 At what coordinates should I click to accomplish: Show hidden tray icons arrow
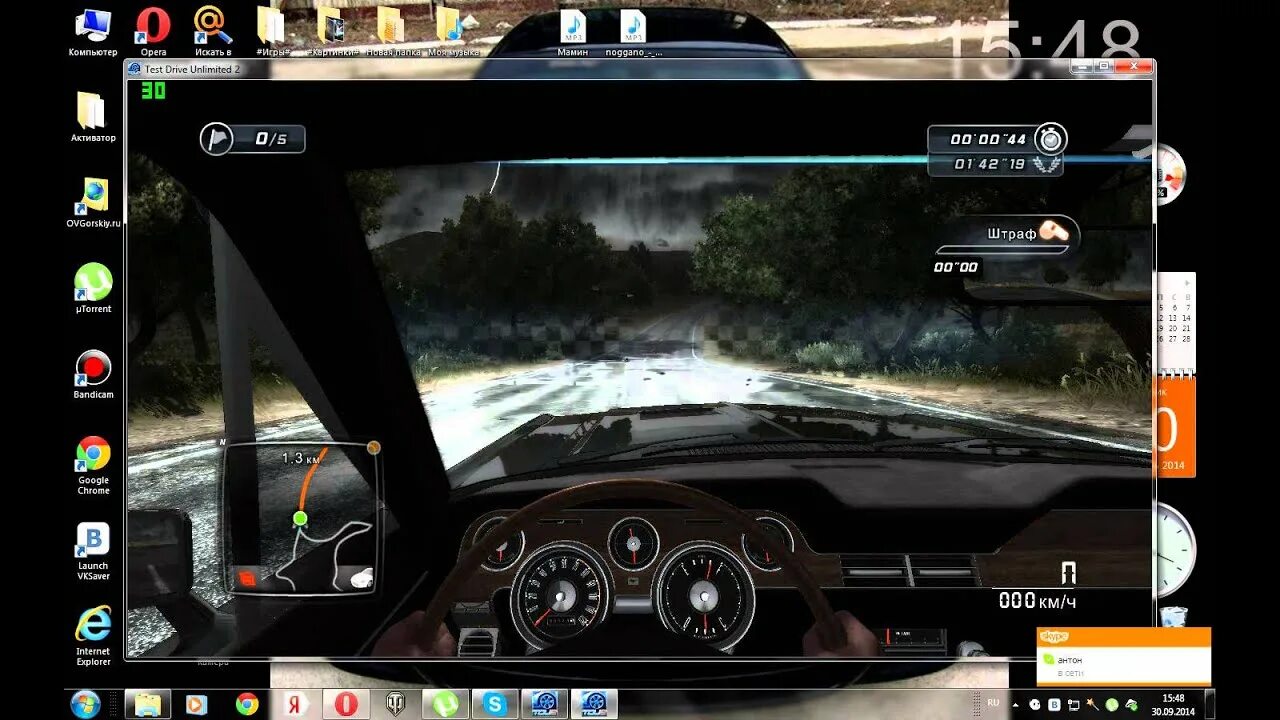(x=1014, y=704)
